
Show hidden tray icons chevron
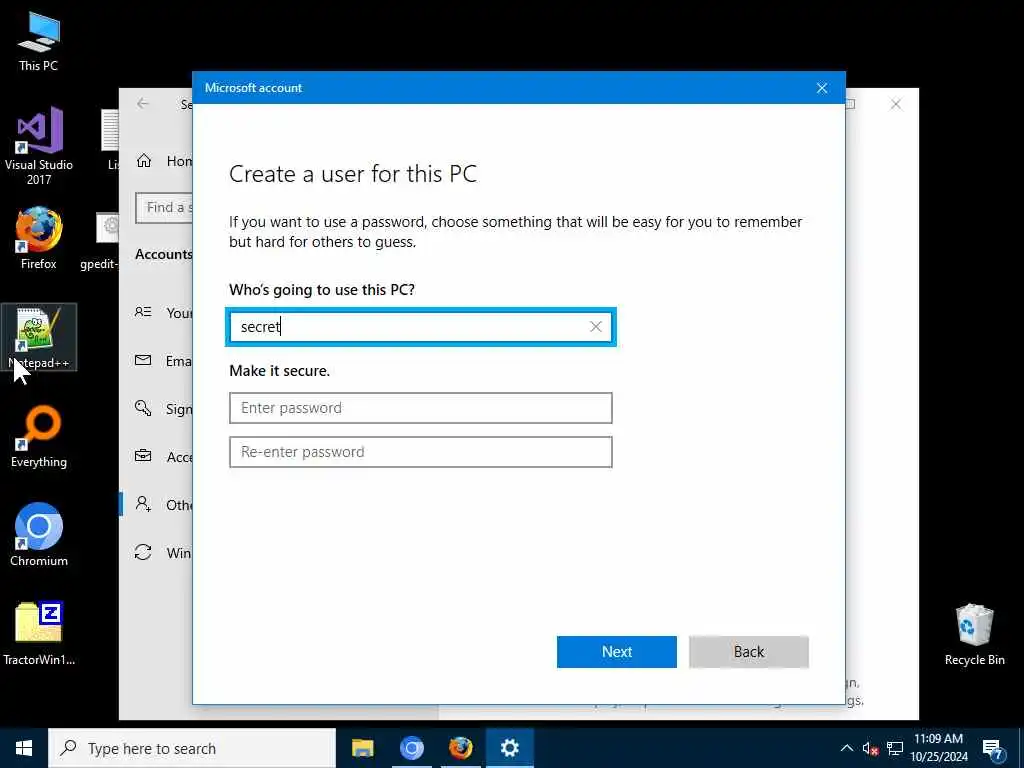[x=846, y=748]
